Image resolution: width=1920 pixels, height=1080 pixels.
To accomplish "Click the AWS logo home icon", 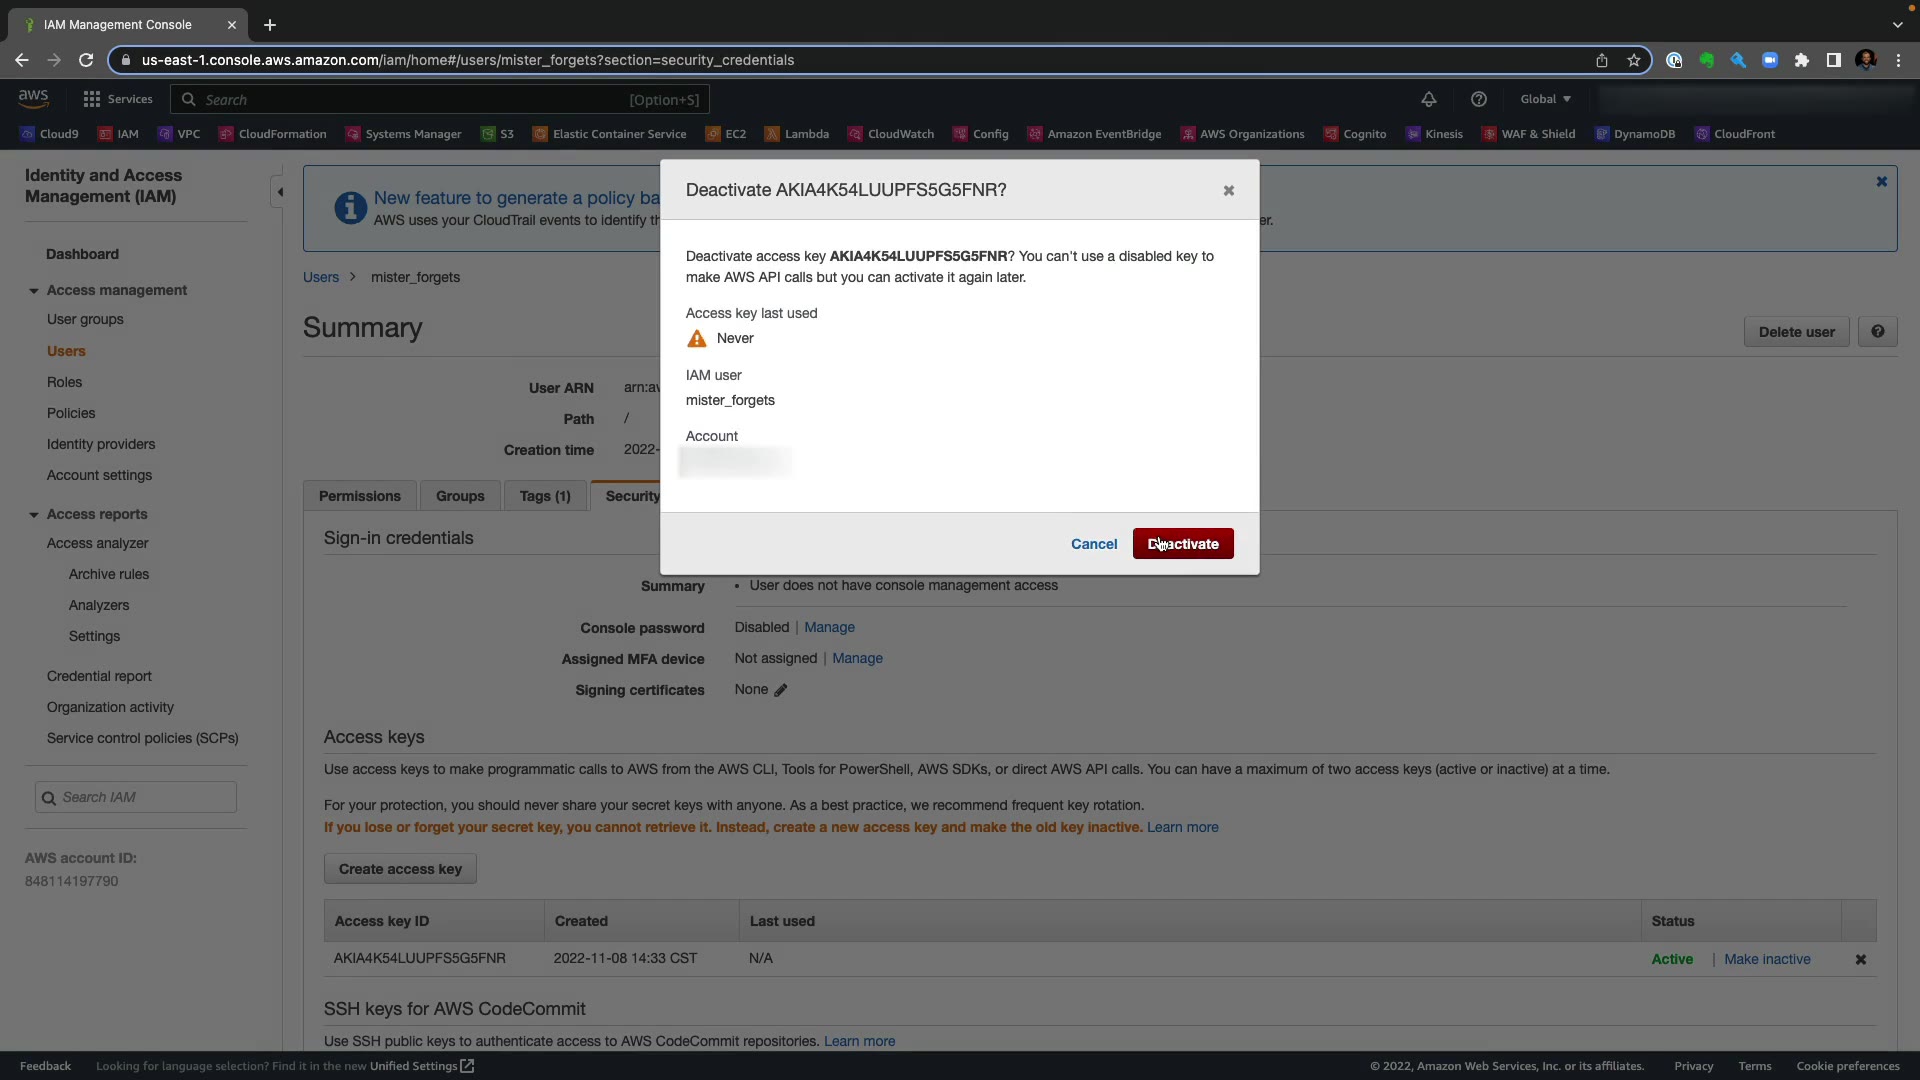I will point(33,98).
